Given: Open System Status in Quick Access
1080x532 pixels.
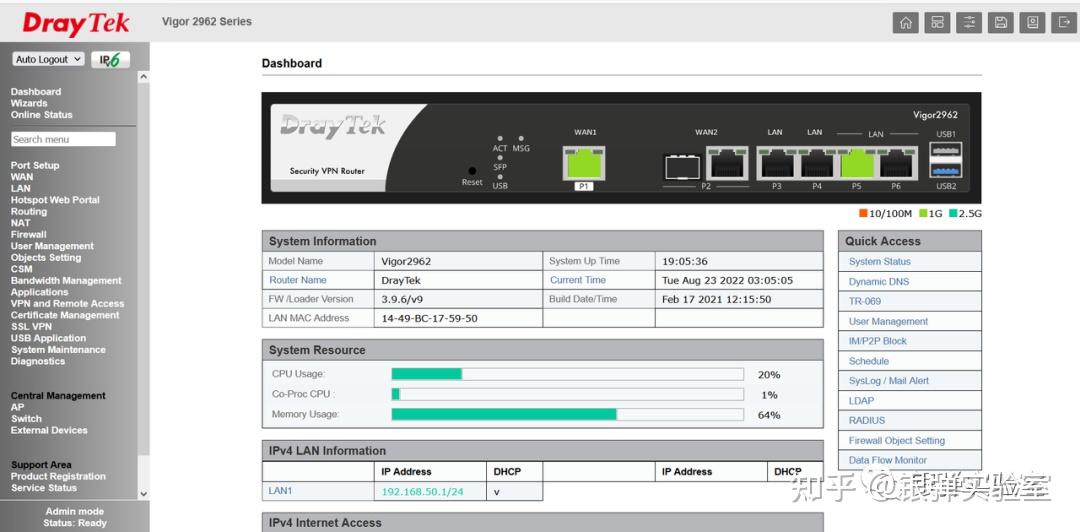Looking at the screenshot, I should pos(880,262).
